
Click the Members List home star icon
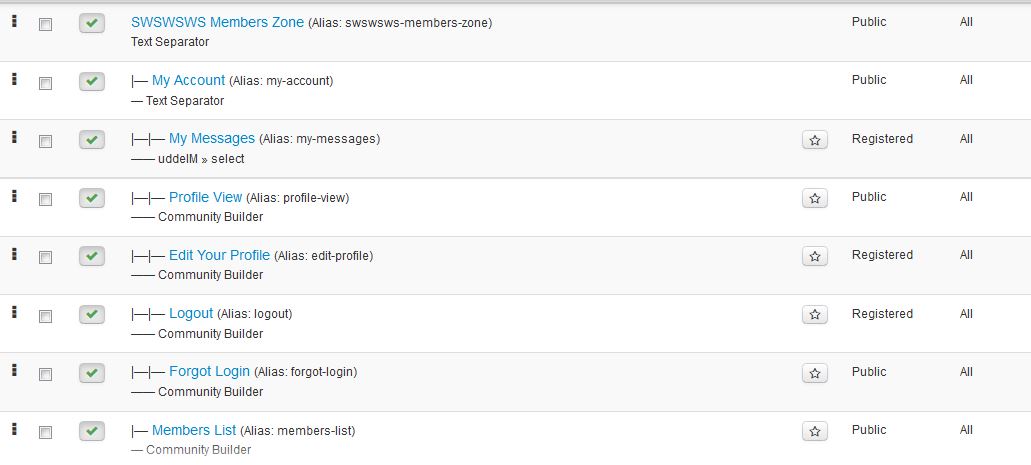(x=815, y=431)
